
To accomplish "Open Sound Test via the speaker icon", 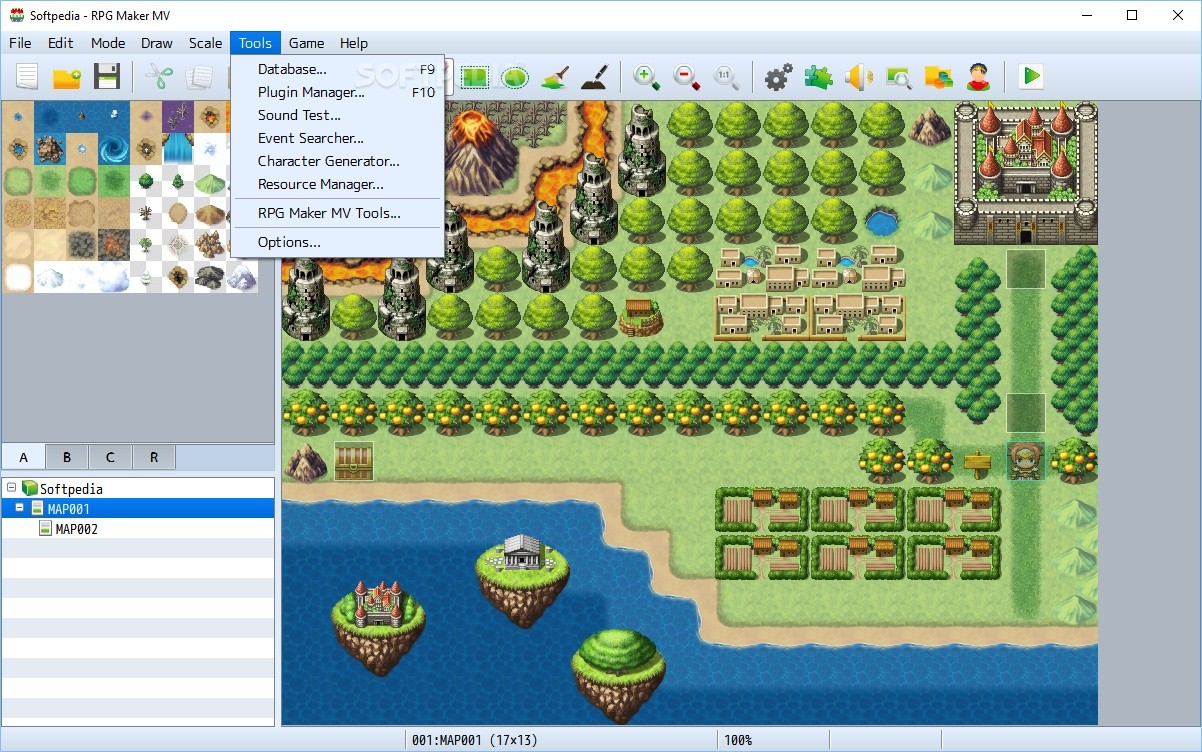I will [858, 77].
